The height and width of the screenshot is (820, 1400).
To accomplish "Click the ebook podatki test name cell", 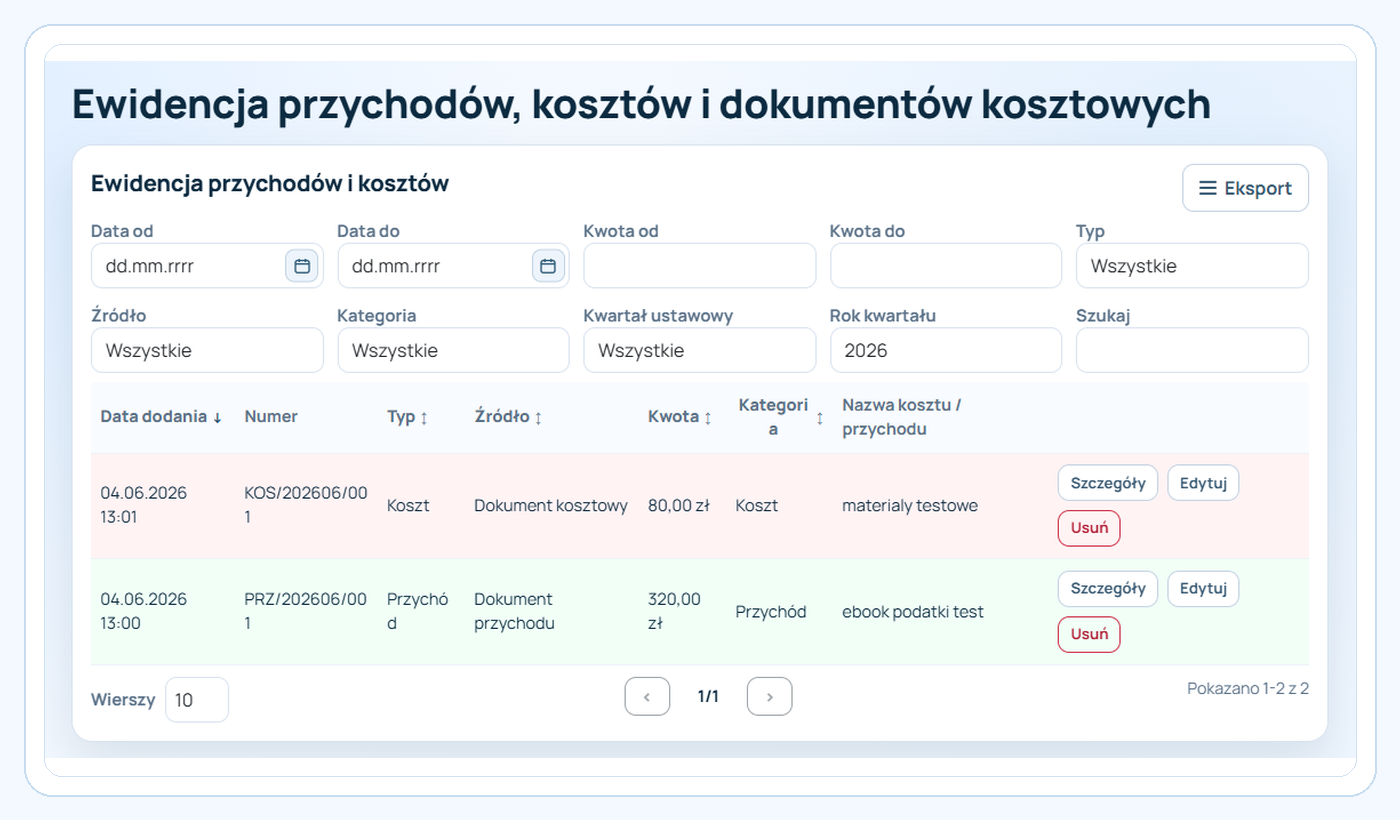I will (913, 611).
